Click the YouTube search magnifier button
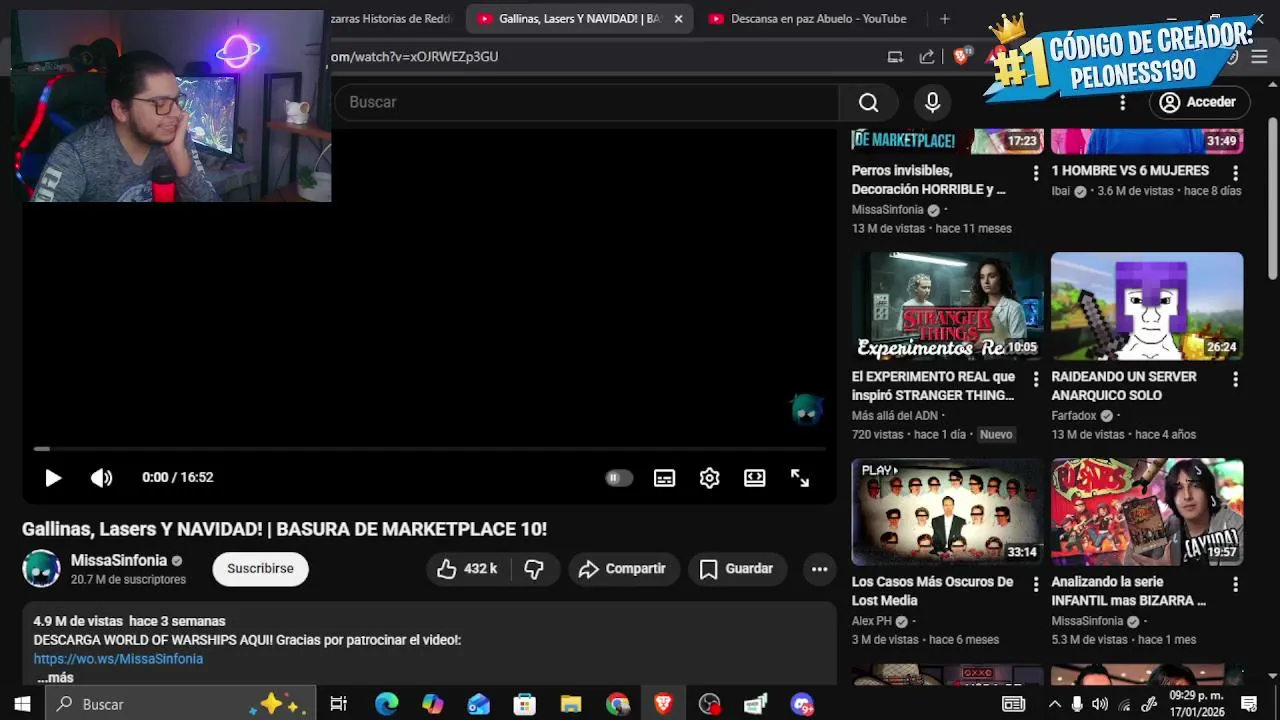The height and width of the screenshot is (720, 1280). [868, 102]
